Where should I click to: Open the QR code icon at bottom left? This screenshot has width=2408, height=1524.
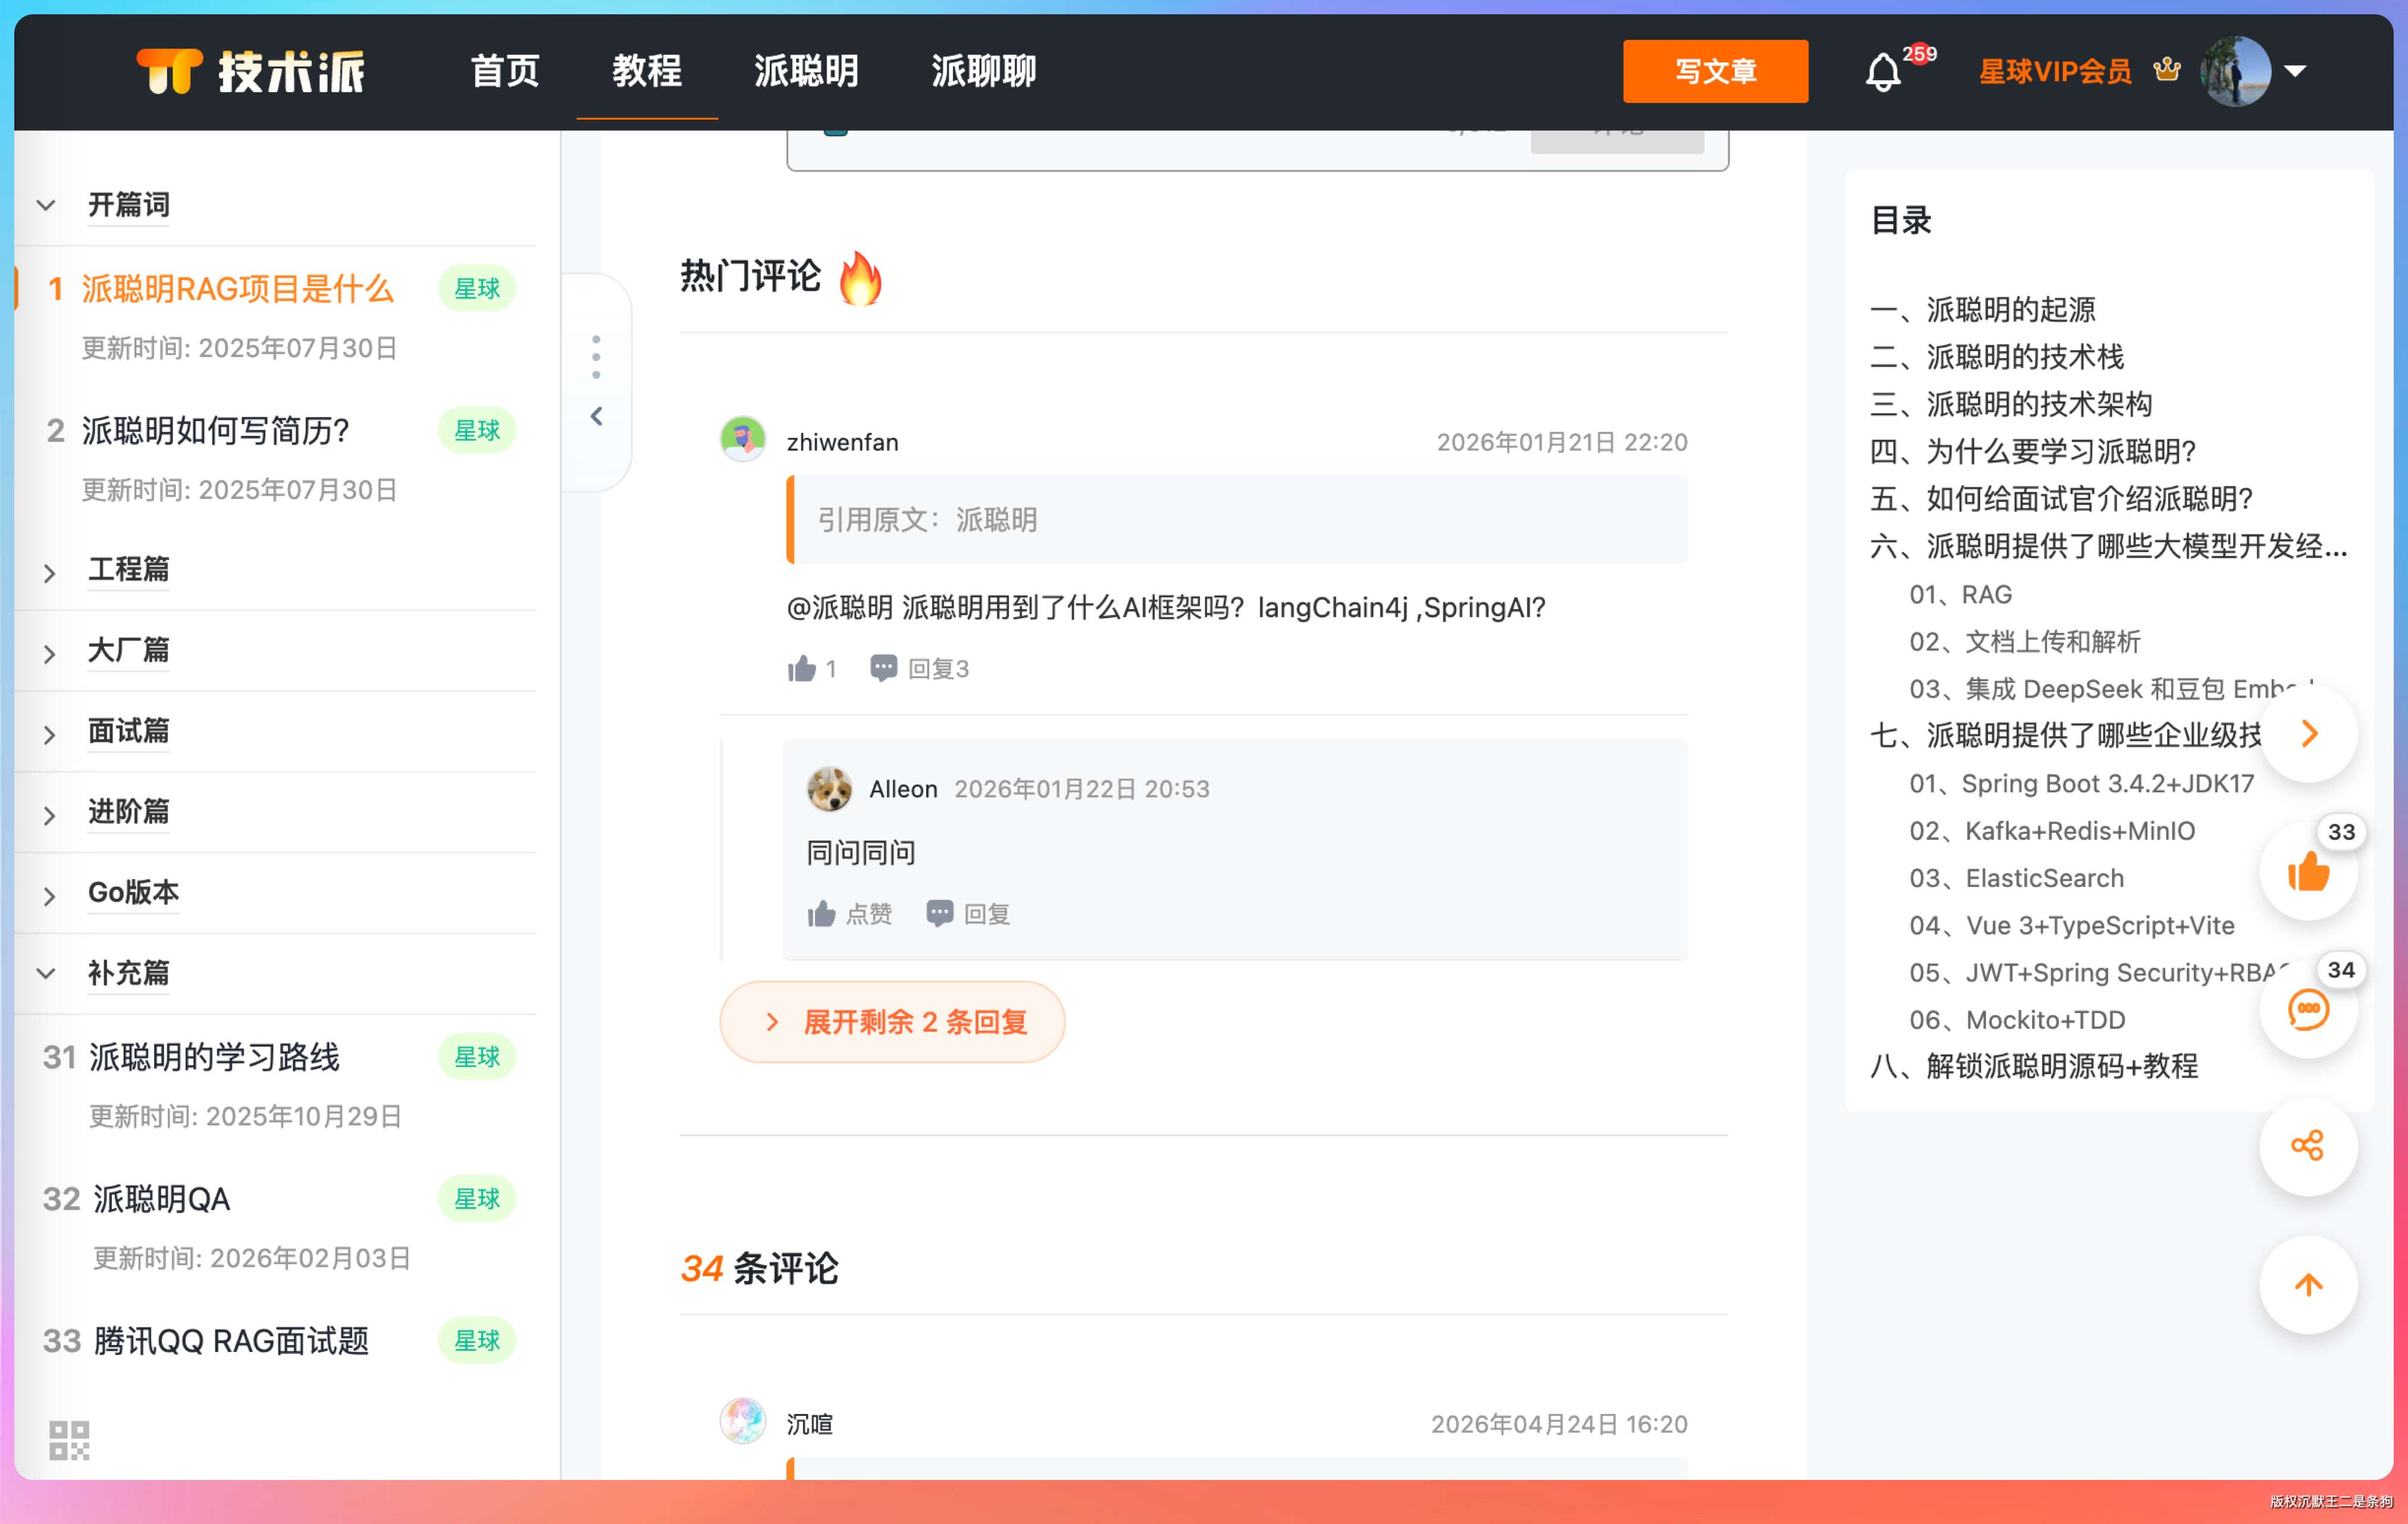(x=69, y=1440)
